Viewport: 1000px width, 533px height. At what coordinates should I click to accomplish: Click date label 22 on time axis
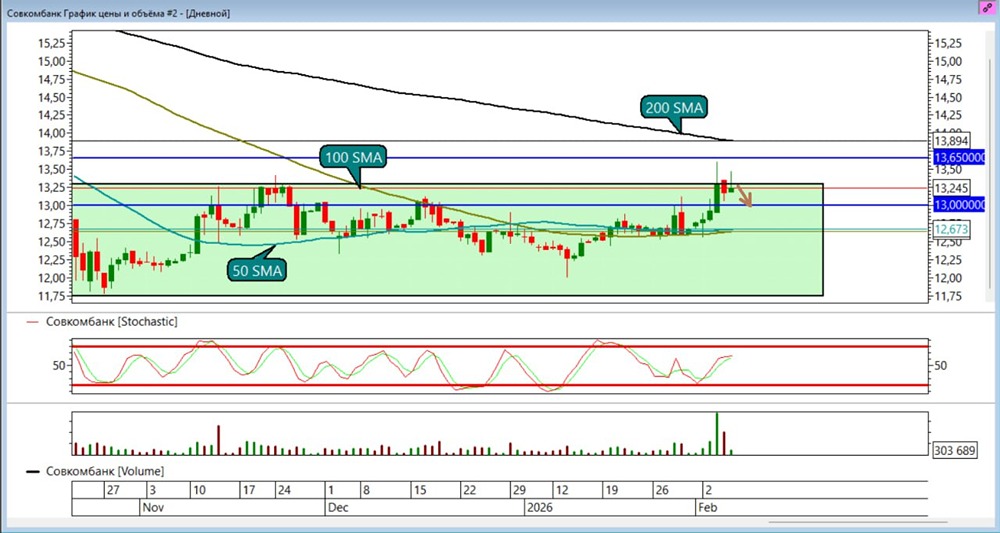click(x=469, y=491)
